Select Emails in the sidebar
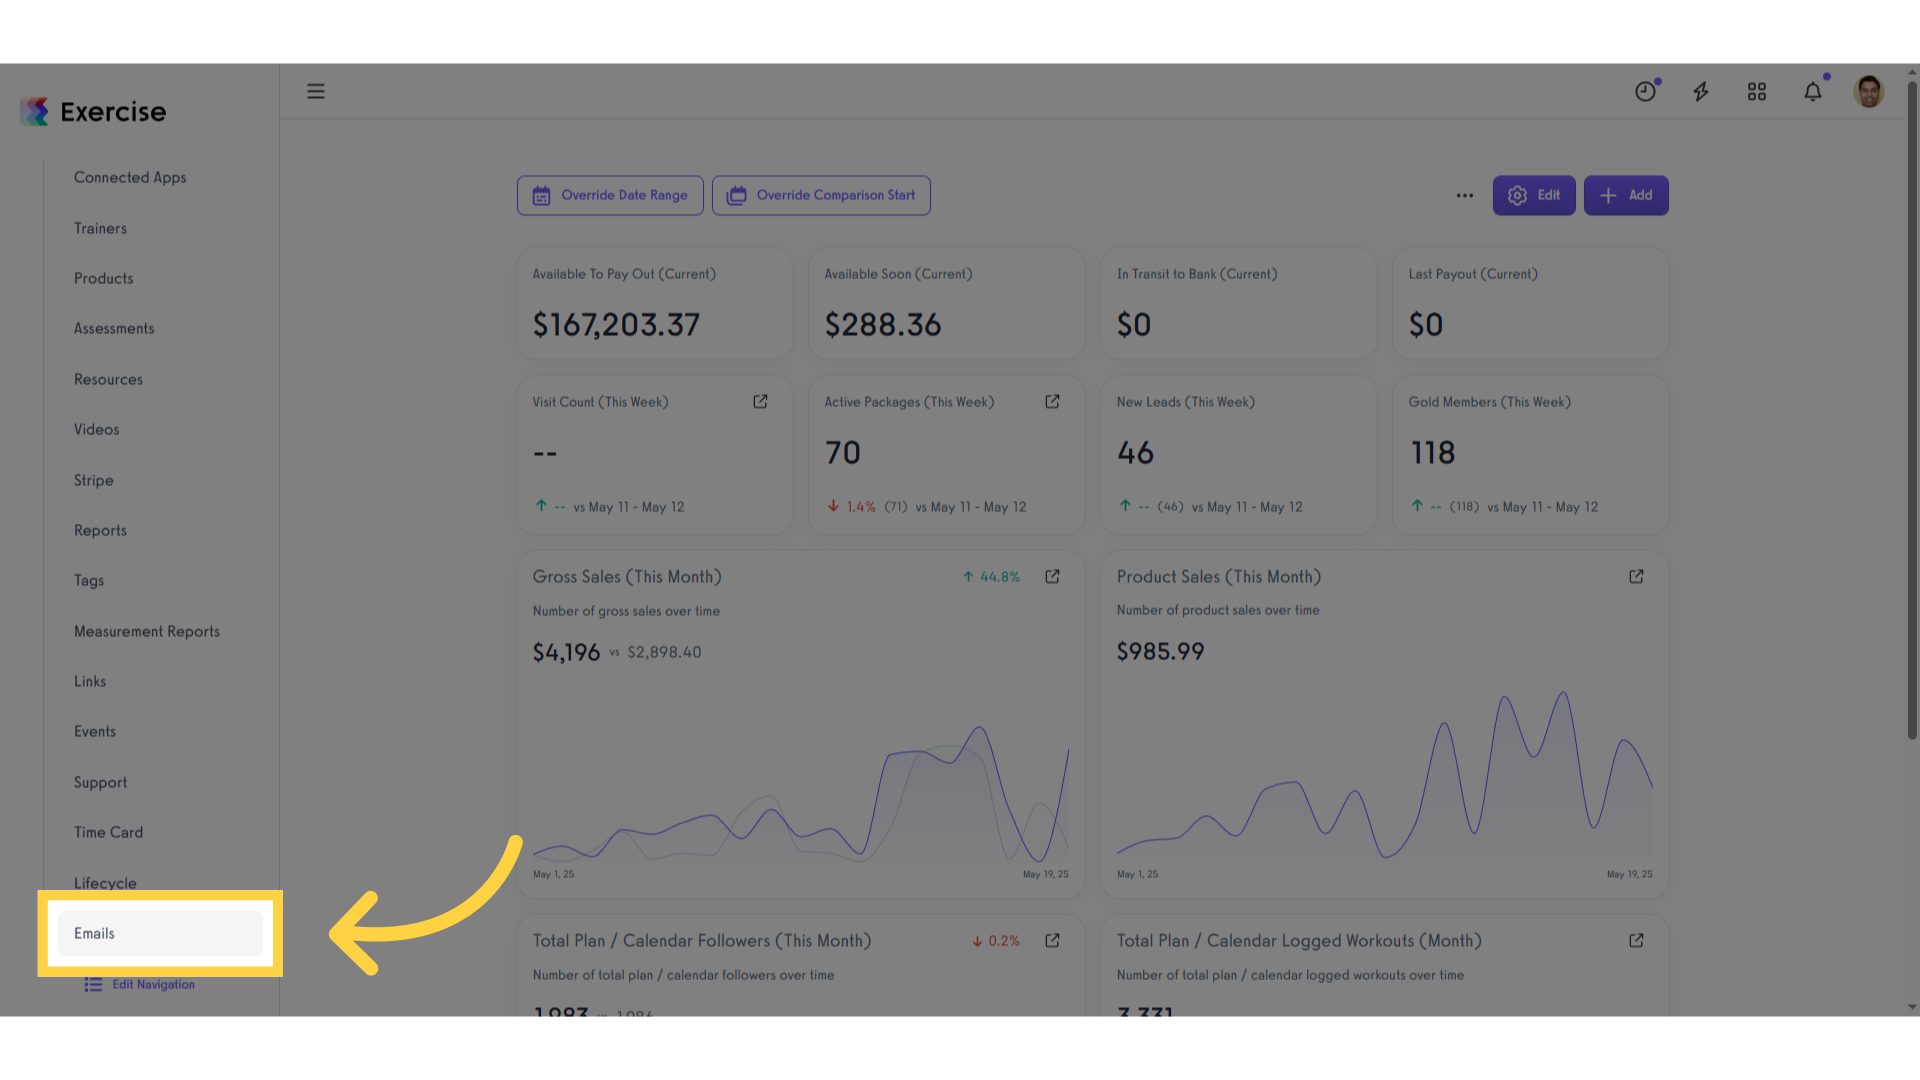1920x1080 pixels. click(160, 933)
